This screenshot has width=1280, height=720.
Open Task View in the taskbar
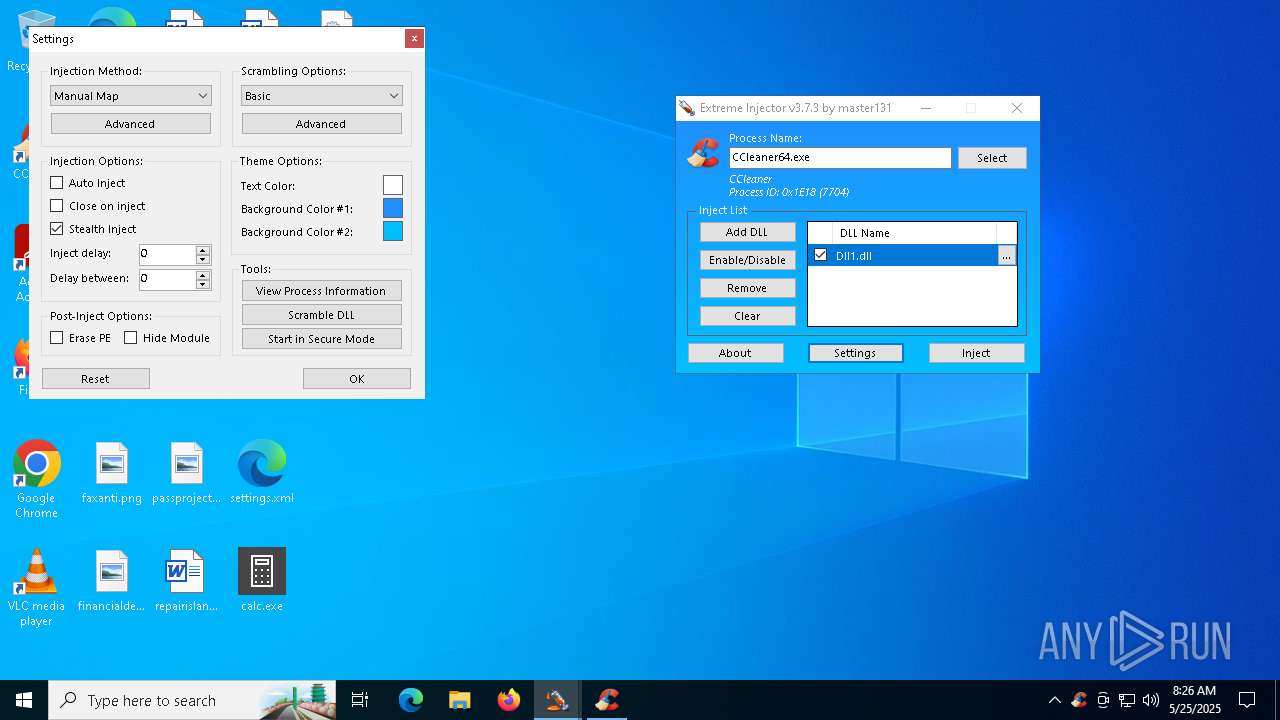360,700
